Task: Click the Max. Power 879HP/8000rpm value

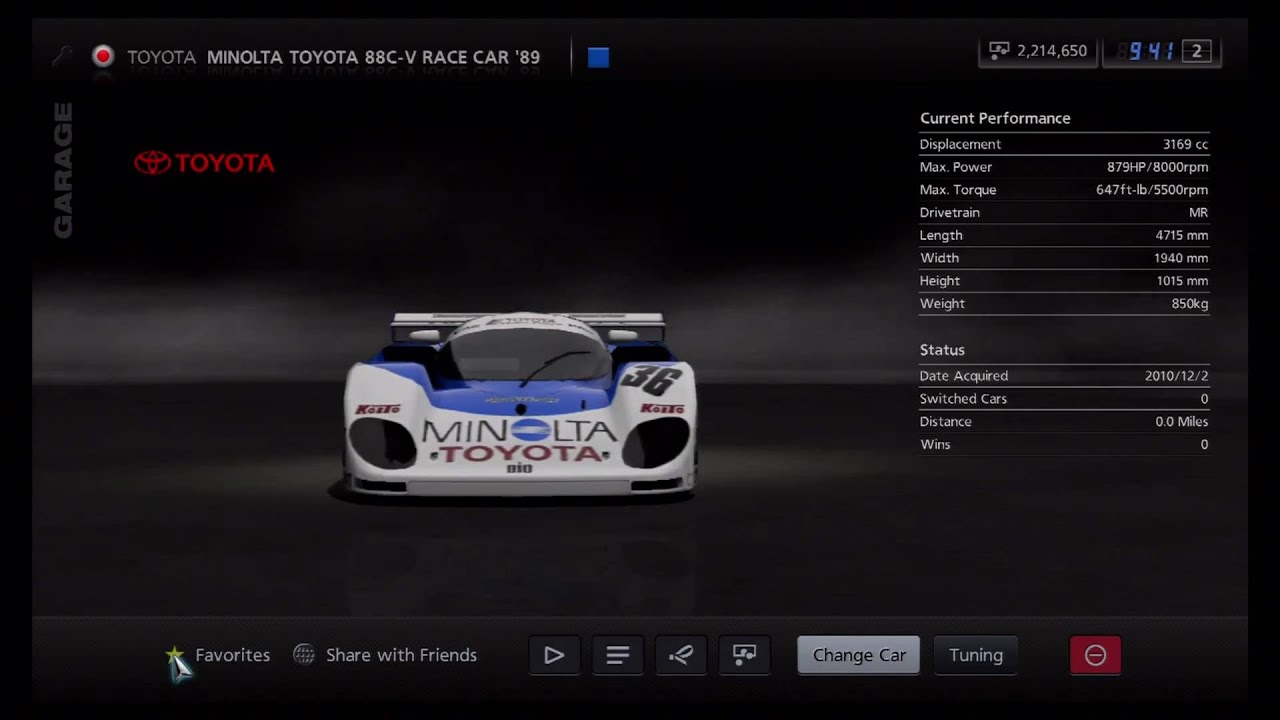Action: click(x=1157, y=167)
